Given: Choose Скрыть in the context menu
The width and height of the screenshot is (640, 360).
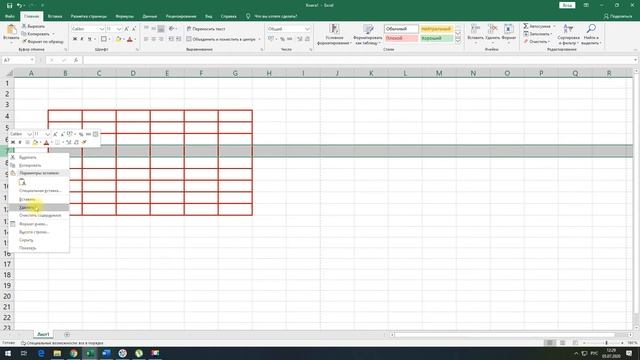Looking at the screenshot, I should (x=38, y=240).
